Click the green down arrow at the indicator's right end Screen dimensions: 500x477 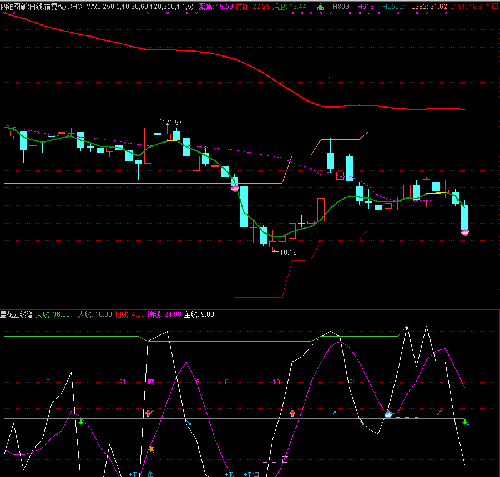coord(465,422)
